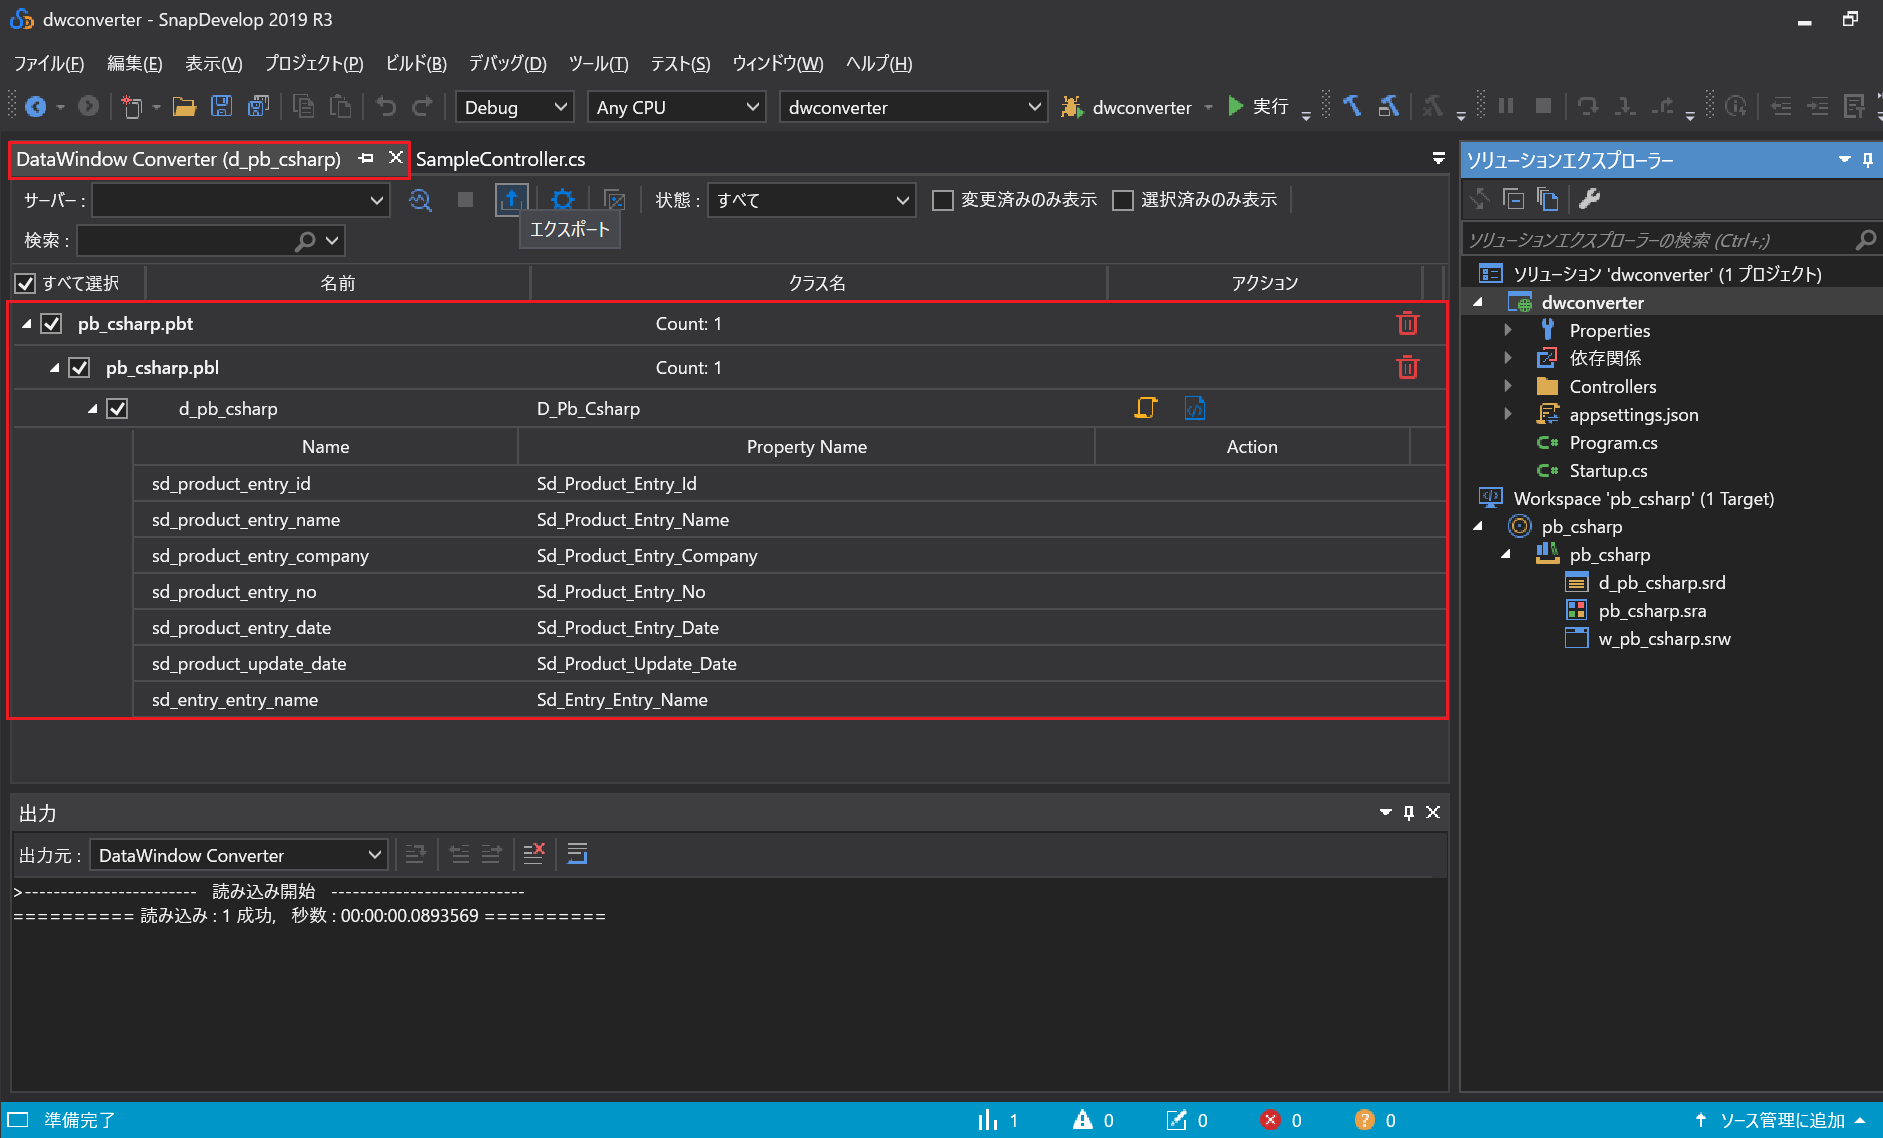Open Solution Explorer properties with wrench icon
1883x1138 pixels.
coord(1589,199)
